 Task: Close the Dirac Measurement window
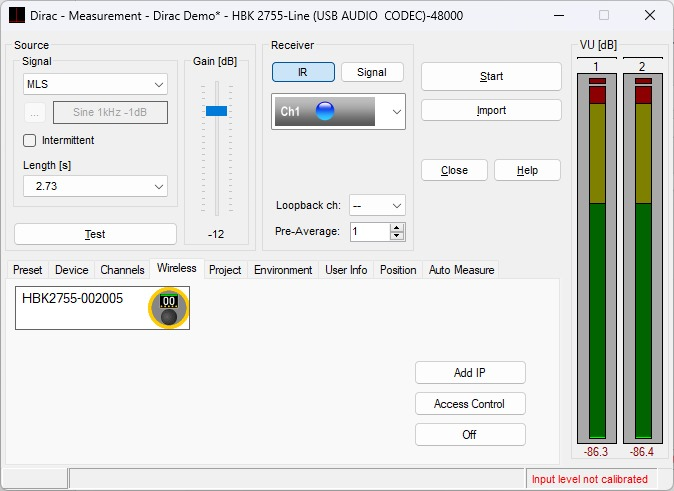[x=650, y=15]
